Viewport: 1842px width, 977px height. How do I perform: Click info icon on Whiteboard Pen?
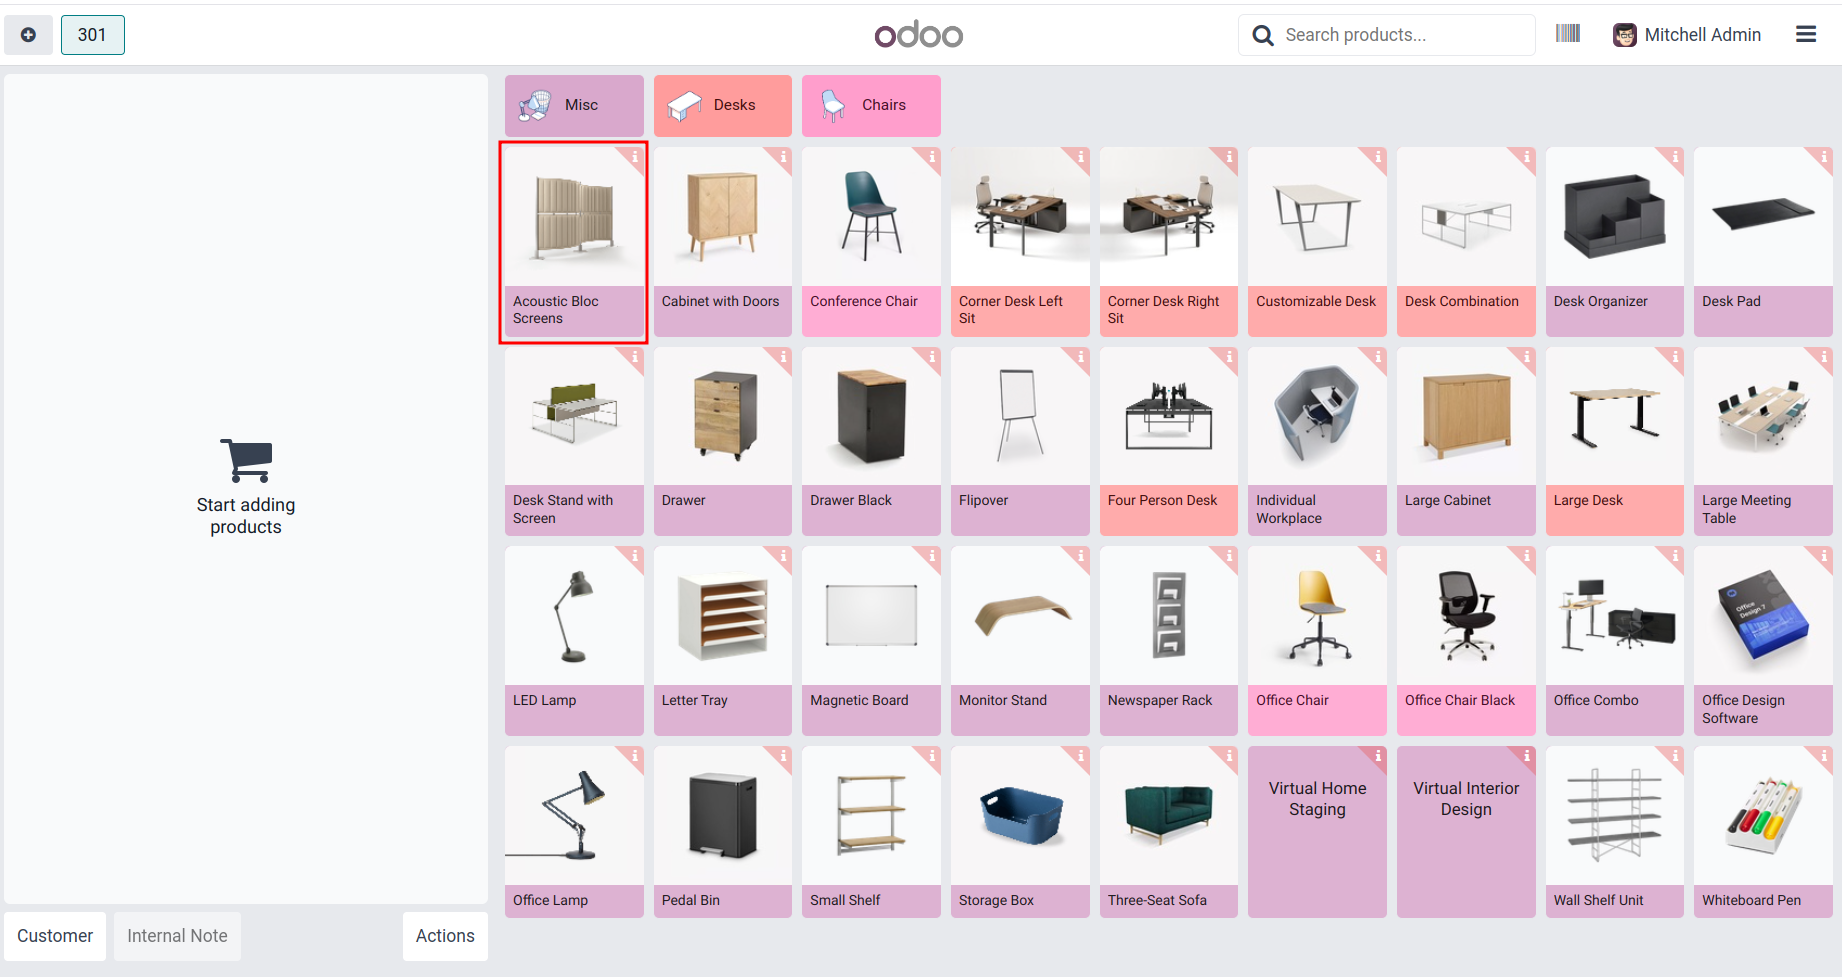pyautogui.click(x=1824, y=756)
